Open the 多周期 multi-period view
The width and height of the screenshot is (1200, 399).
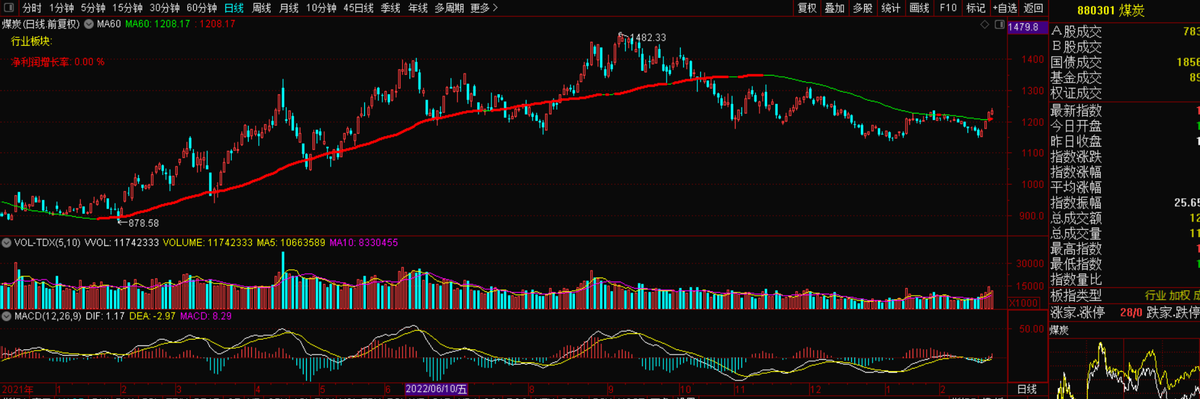pos(449,7)
